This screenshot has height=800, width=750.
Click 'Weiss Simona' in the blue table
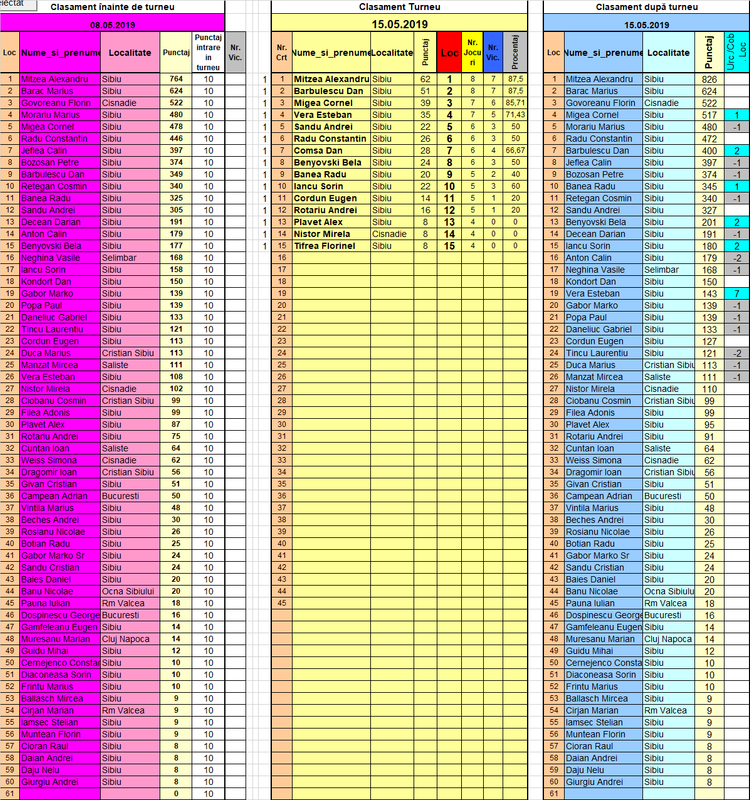click(604, 460)
